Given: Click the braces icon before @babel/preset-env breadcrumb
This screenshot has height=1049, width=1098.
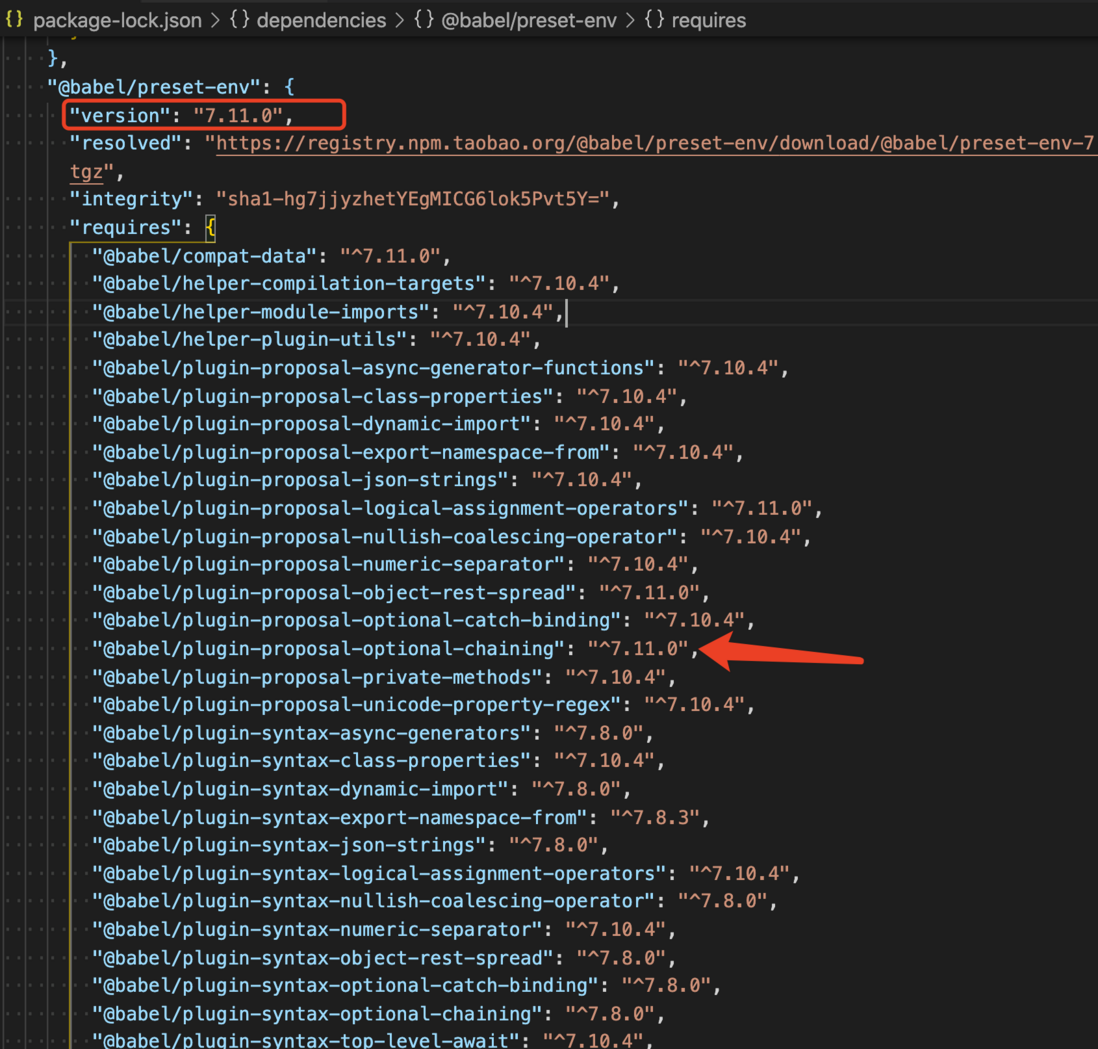Looking at the screenshot, I should point(424,20).
